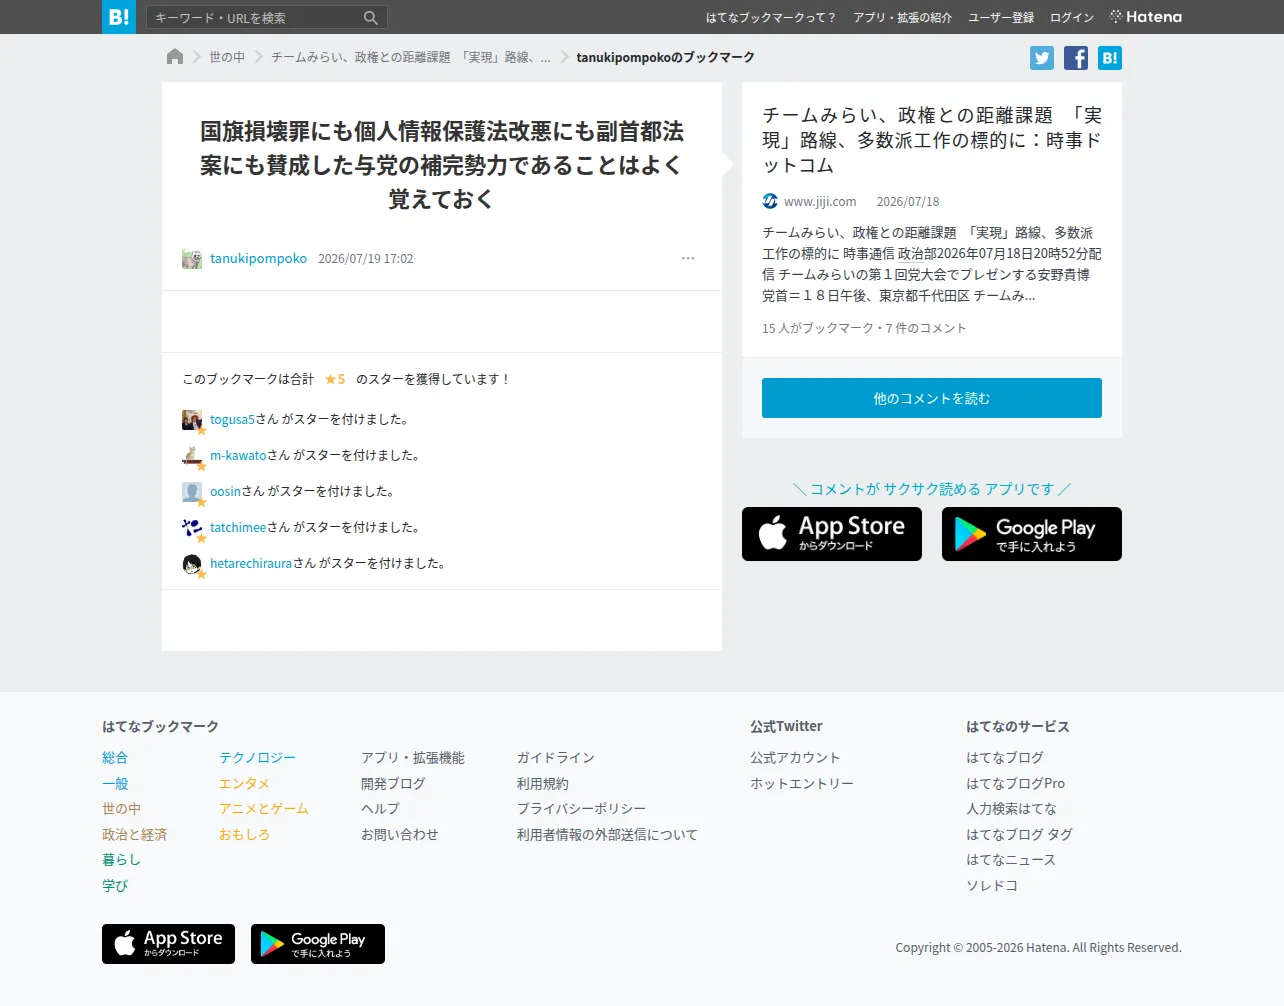Screen dimensions: 1284x1006
Task: Click the テクノロジー footer category link
Action: click(258, 758)
